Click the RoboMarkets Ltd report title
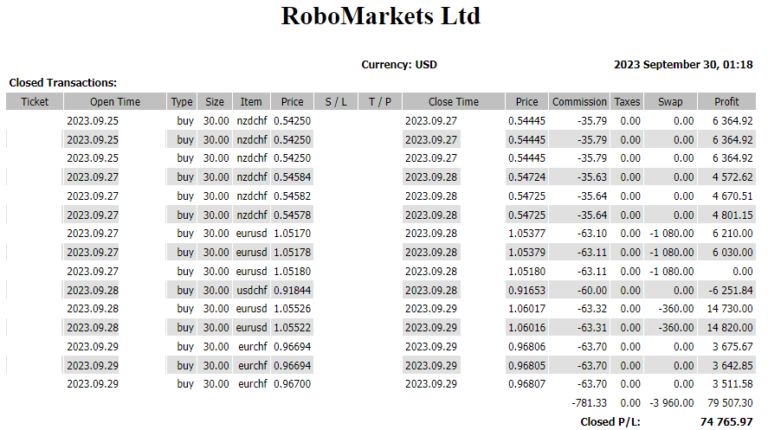Screen dimensions: 768x430 [x=381, y=16]
